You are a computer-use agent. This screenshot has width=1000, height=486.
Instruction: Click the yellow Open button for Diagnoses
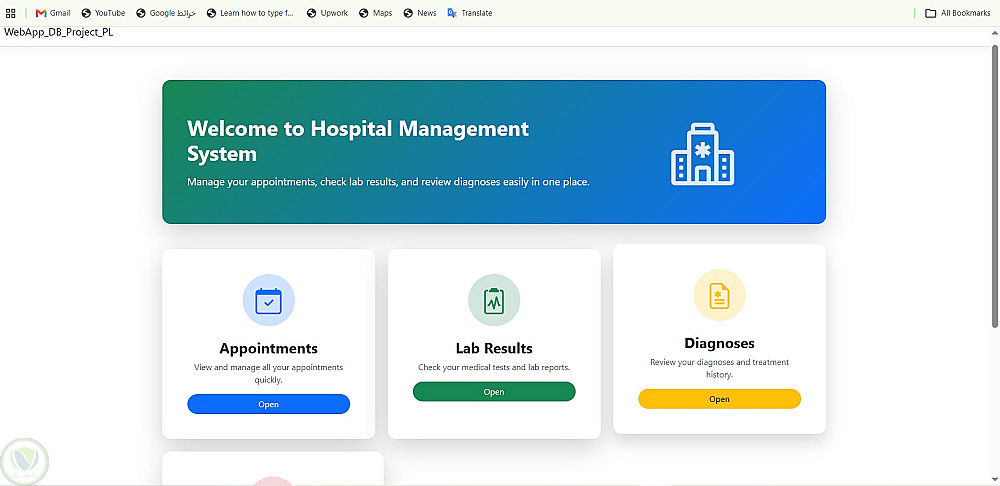[x=719, y=399]
